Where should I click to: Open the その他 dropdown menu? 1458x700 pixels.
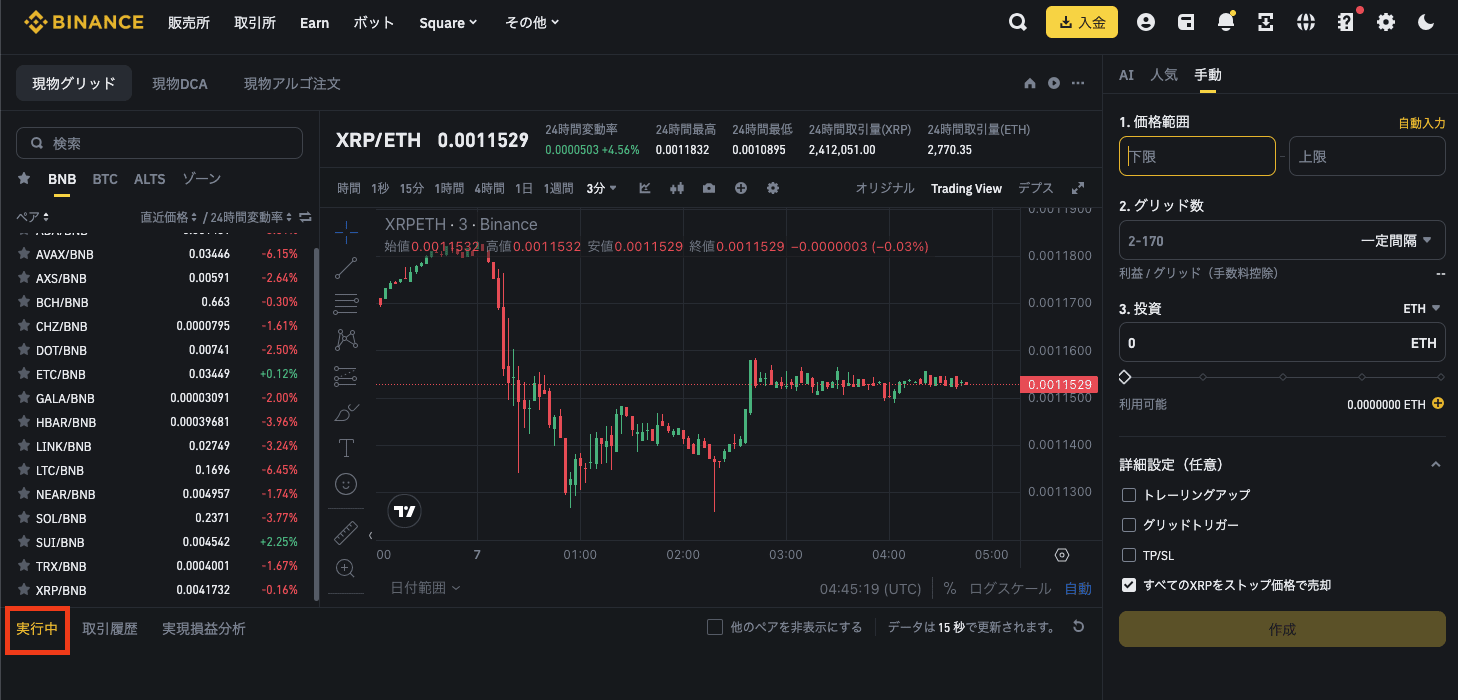point(532,22)
